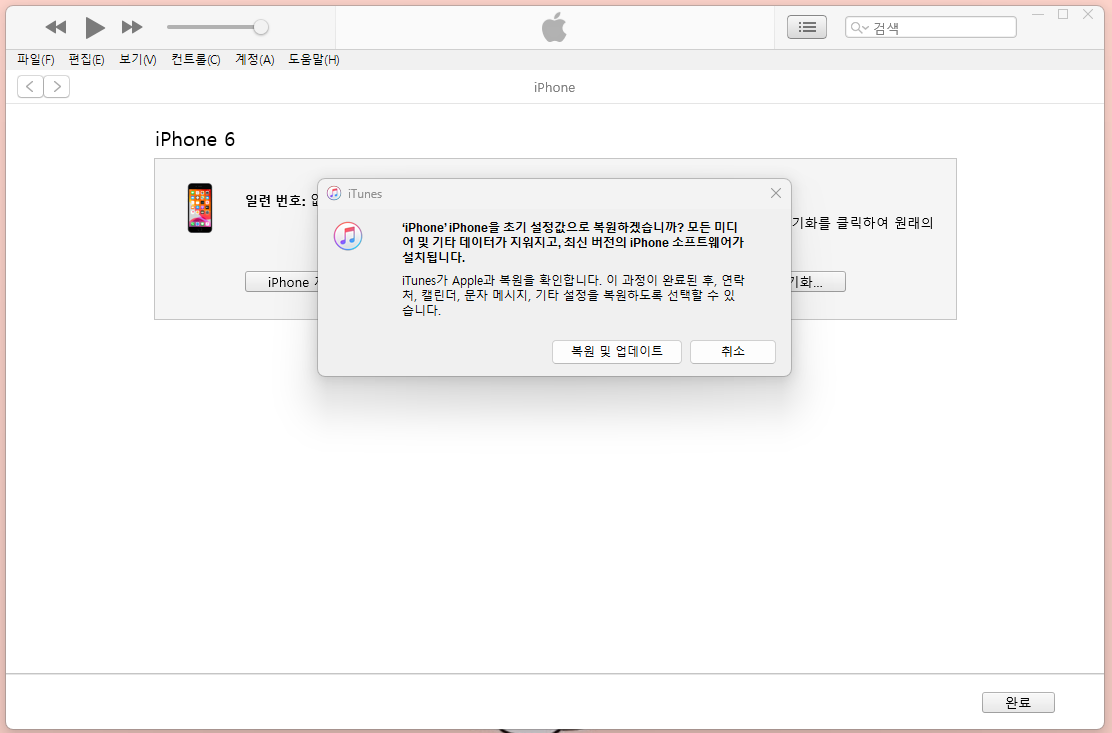Open the 보기(V) menu
The height and width of the screenshot is (733, 1112).
click(x=138, y=60)
